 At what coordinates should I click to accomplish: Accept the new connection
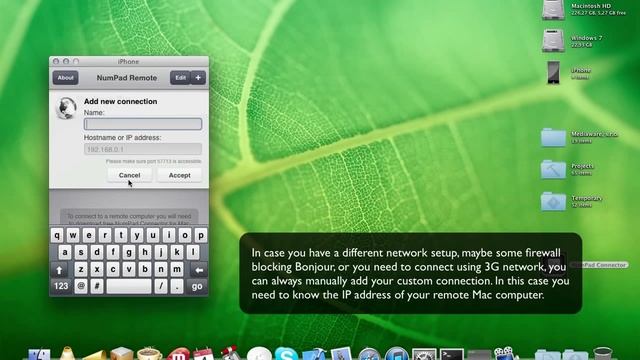pos(179,175)
